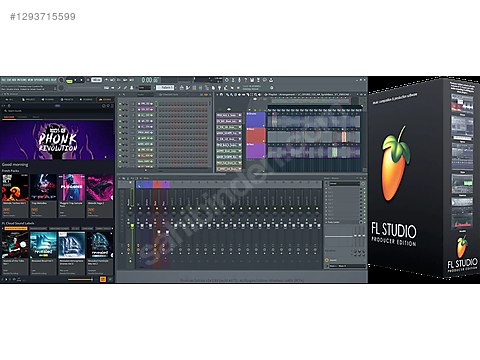
Task: Open the Melodic Techno Vol 1 pack
Action: pyautogui.click(x=15, y=195)
